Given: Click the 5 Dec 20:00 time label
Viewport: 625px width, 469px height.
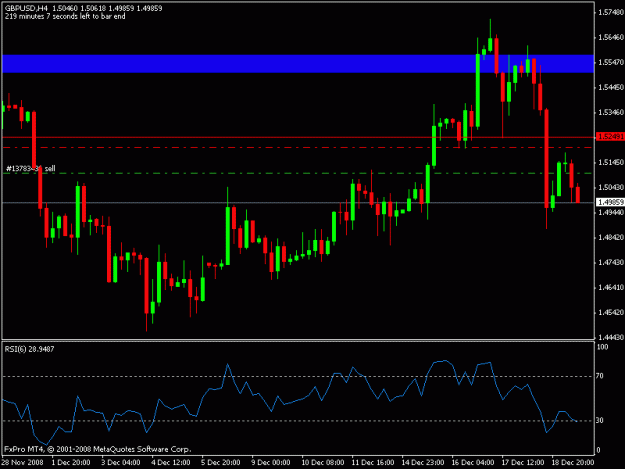Looking at the screenshot, I should [x=221, y=463].
